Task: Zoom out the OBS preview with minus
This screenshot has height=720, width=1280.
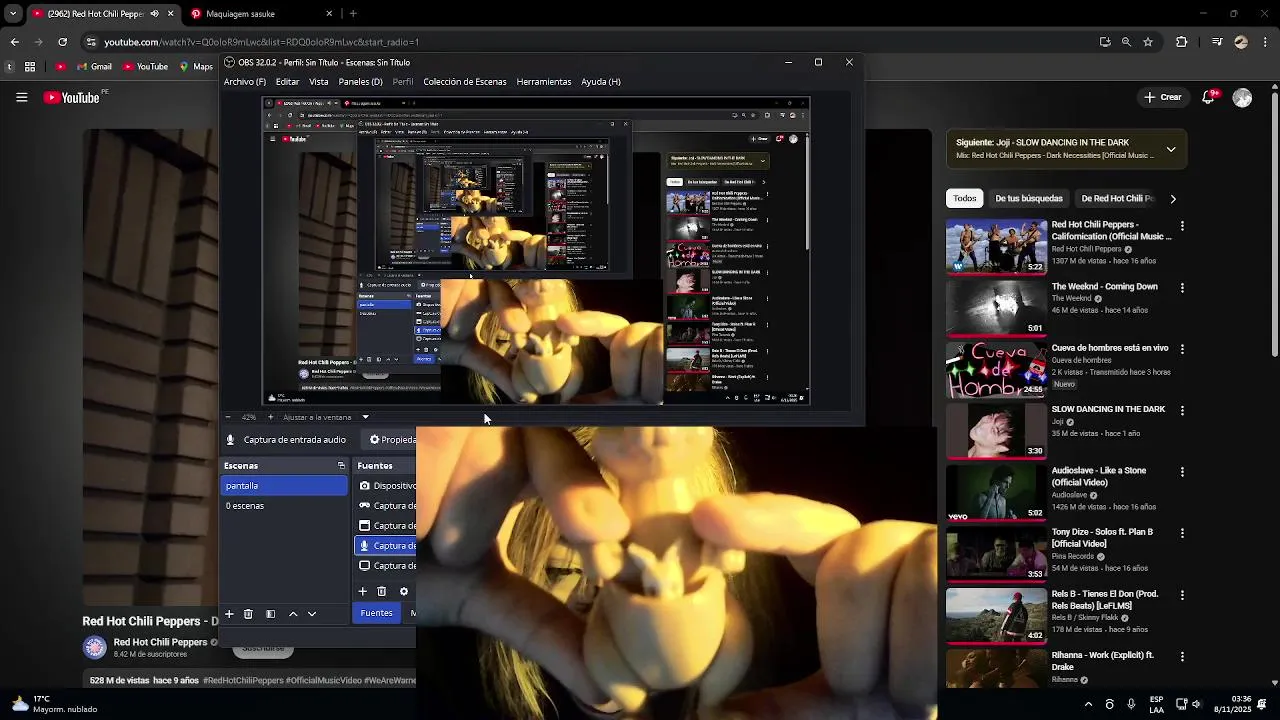Action: 228,417
